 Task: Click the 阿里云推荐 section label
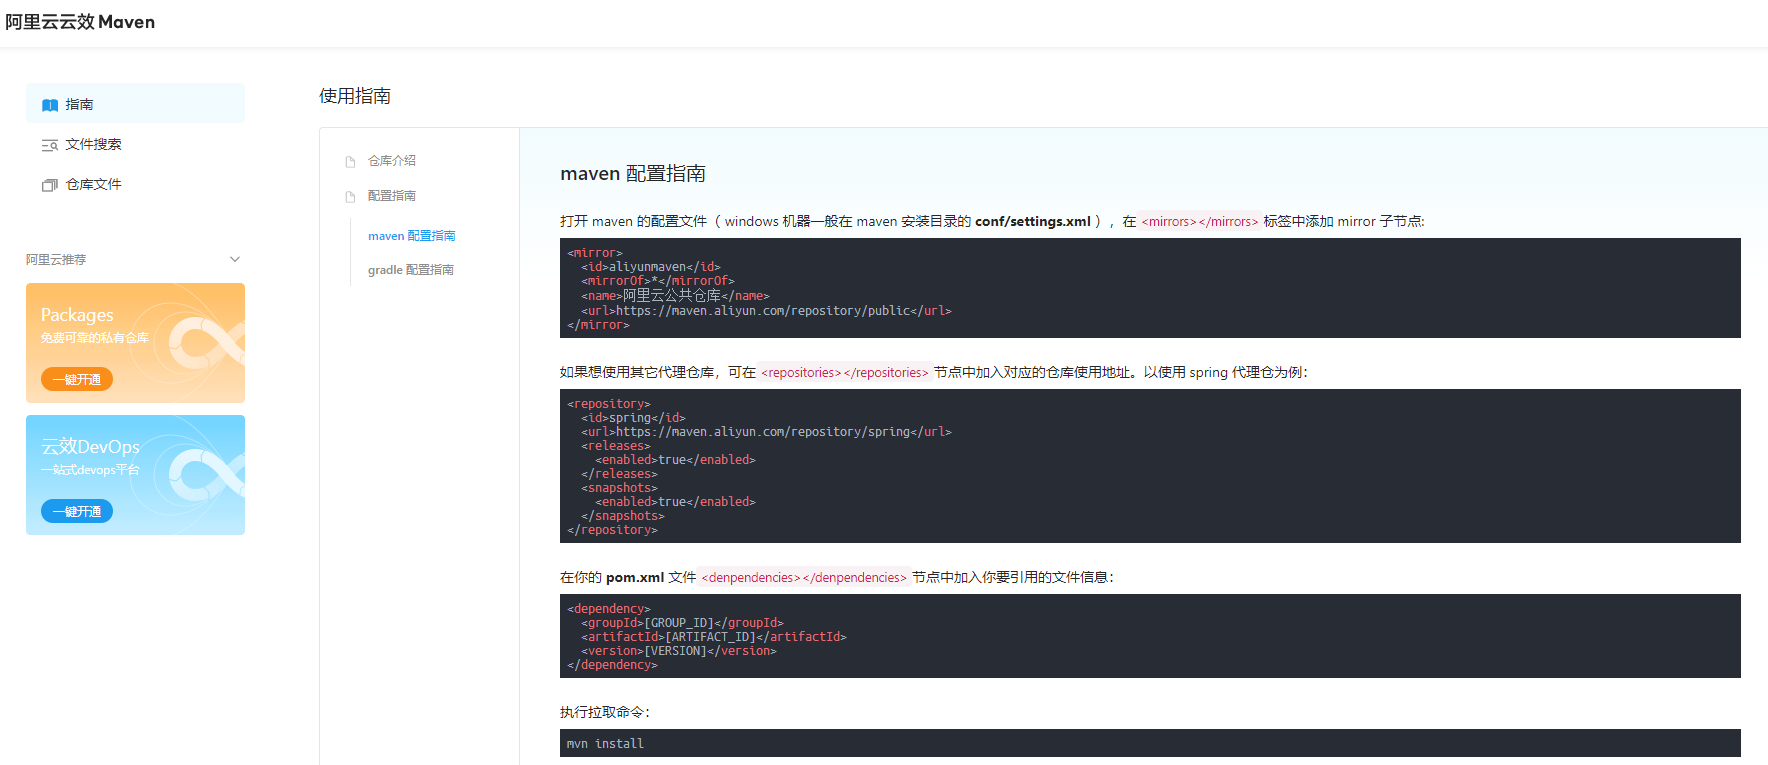click(56, 259)
